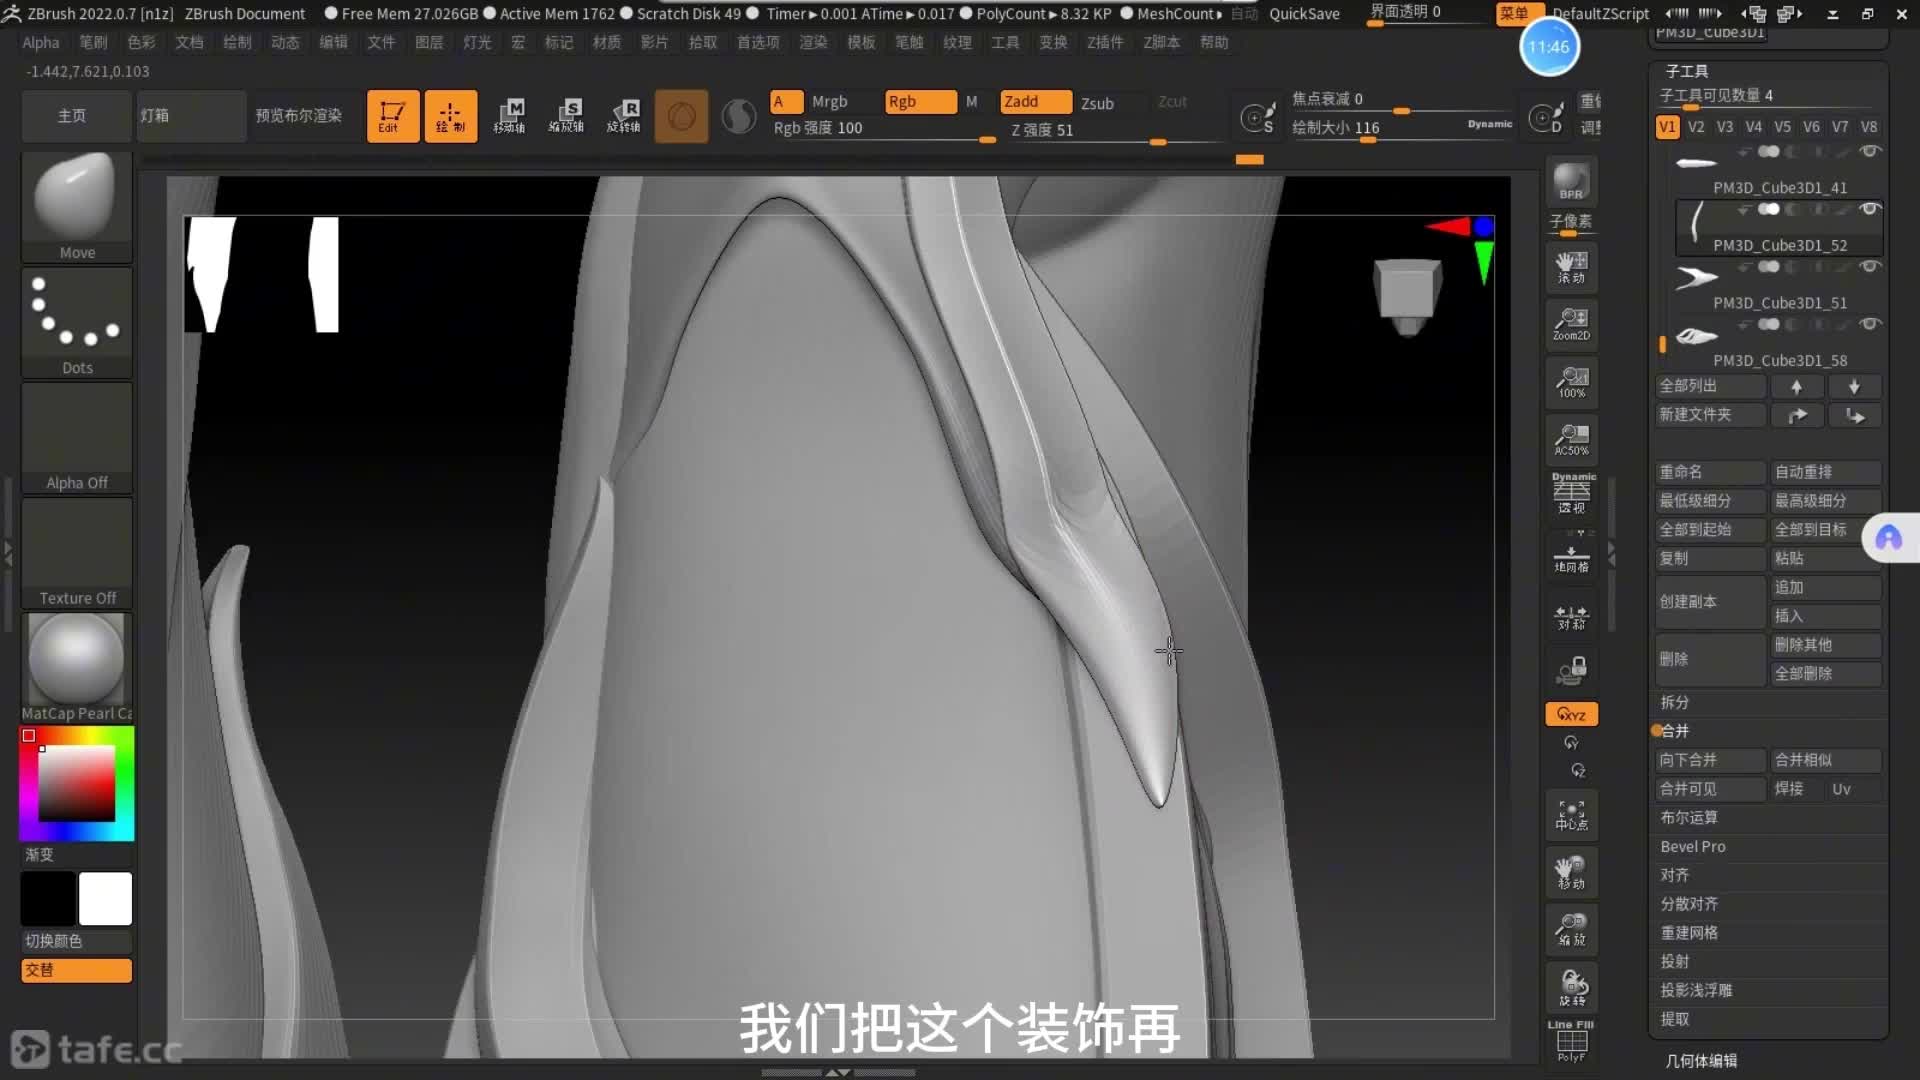Click the BPR render icon
The height and width of the screenshot is (1080, 1920).
[1571, 182]
